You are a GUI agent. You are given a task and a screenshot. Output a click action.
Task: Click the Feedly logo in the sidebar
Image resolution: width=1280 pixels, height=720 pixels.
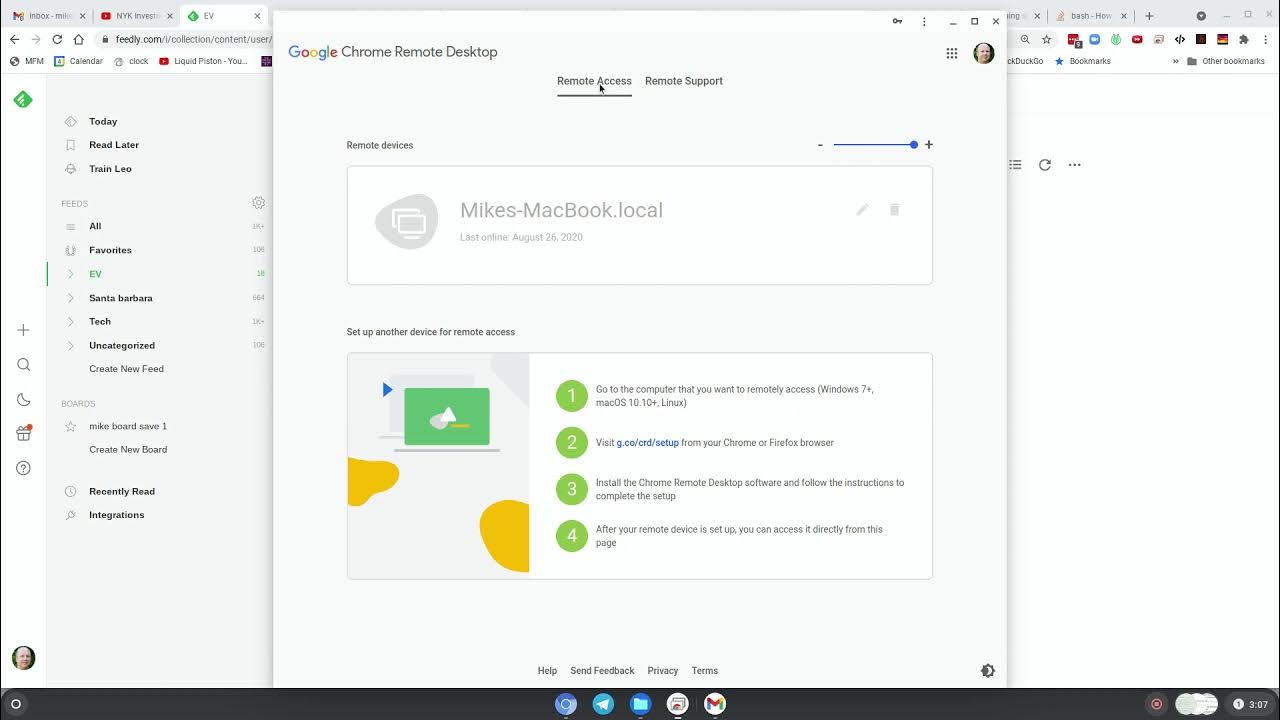tap(23, 99)
